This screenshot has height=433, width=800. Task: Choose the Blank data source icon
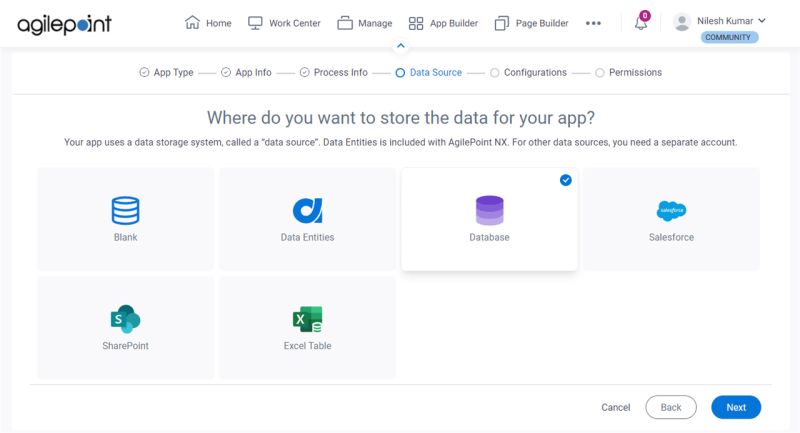126,210
